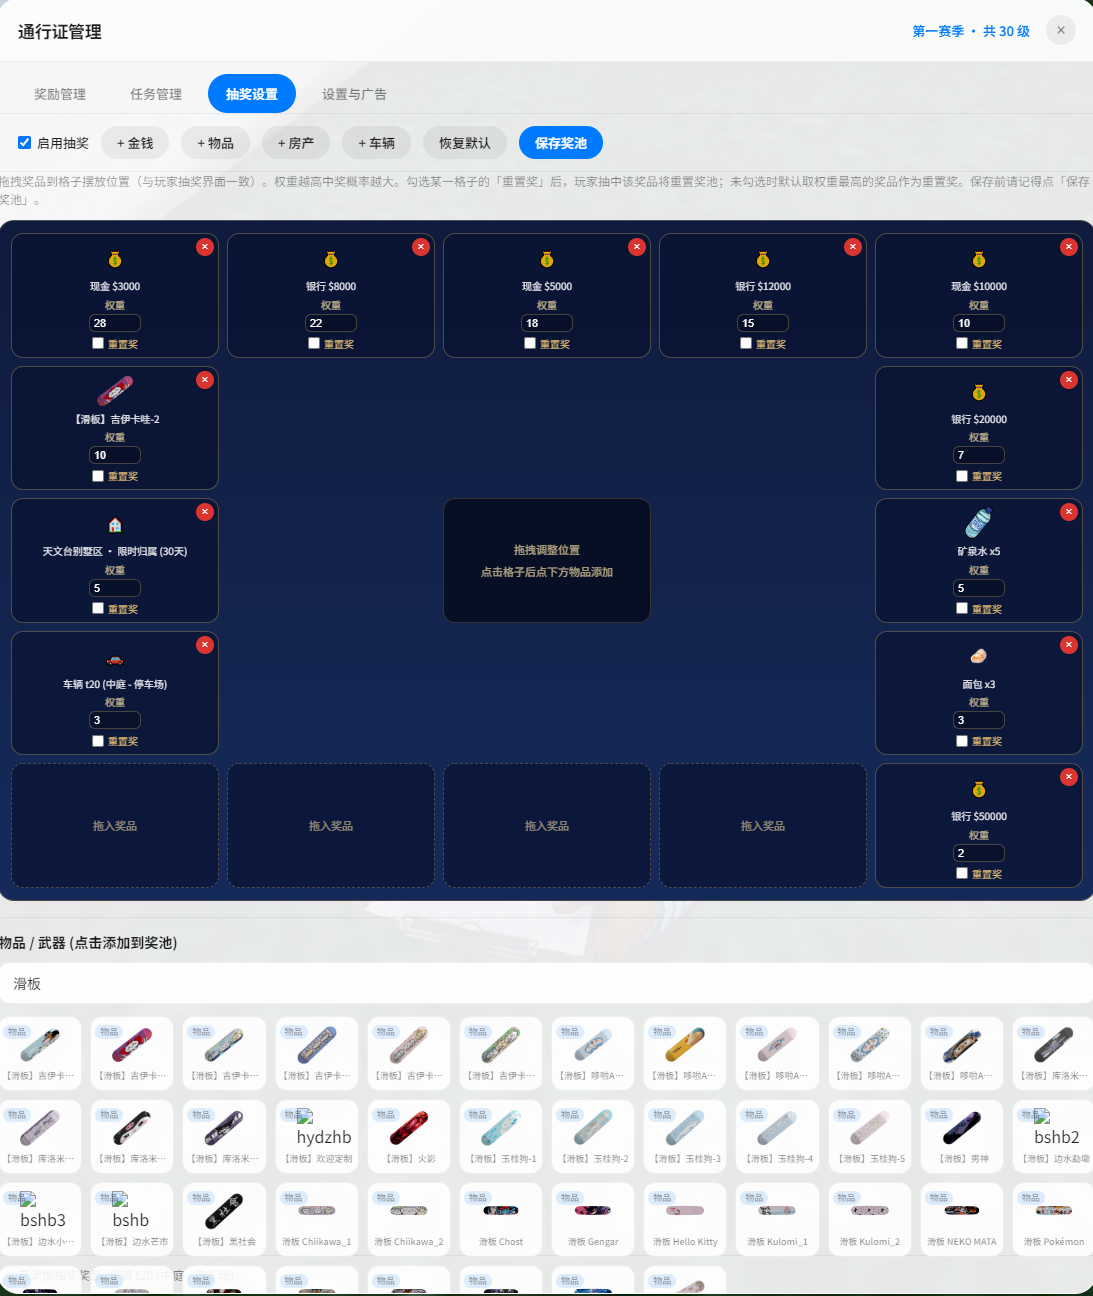The image size is (1093, 1296).
Task: Remove the 现金 $3000 prize cell
Action: 205,247
